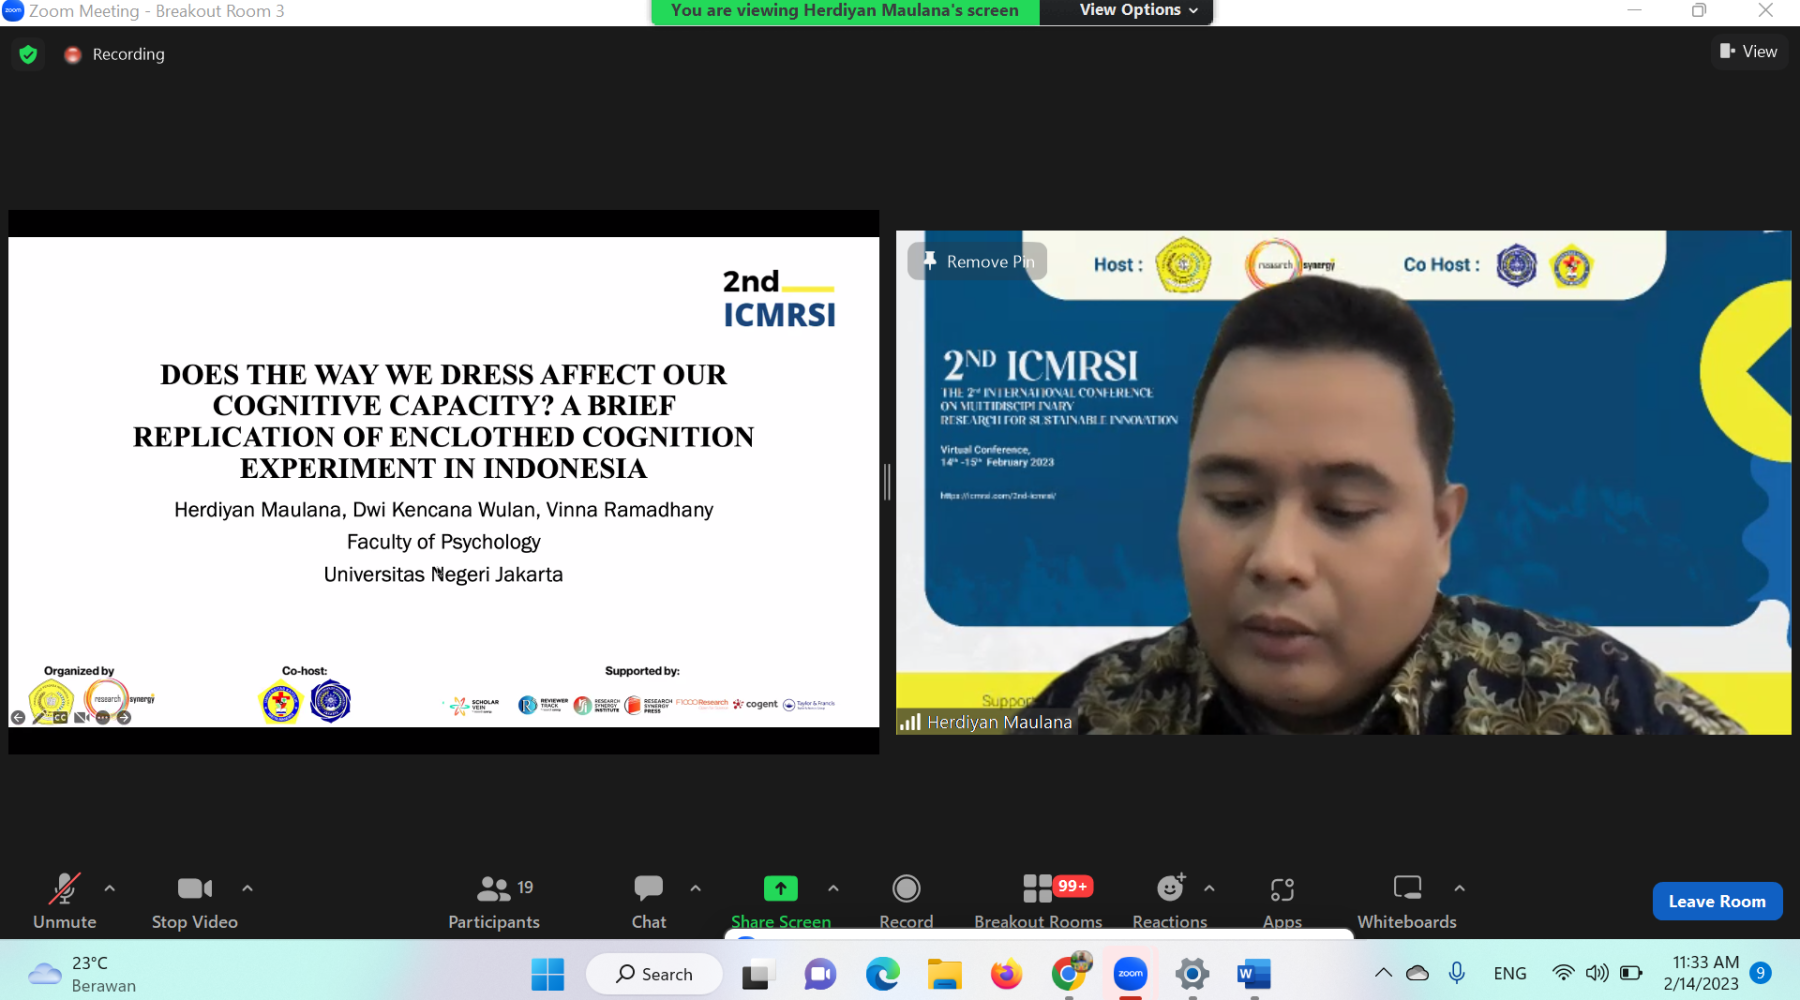Open battery tray icon
1800x1000 pixels.
click(1631, 973)
